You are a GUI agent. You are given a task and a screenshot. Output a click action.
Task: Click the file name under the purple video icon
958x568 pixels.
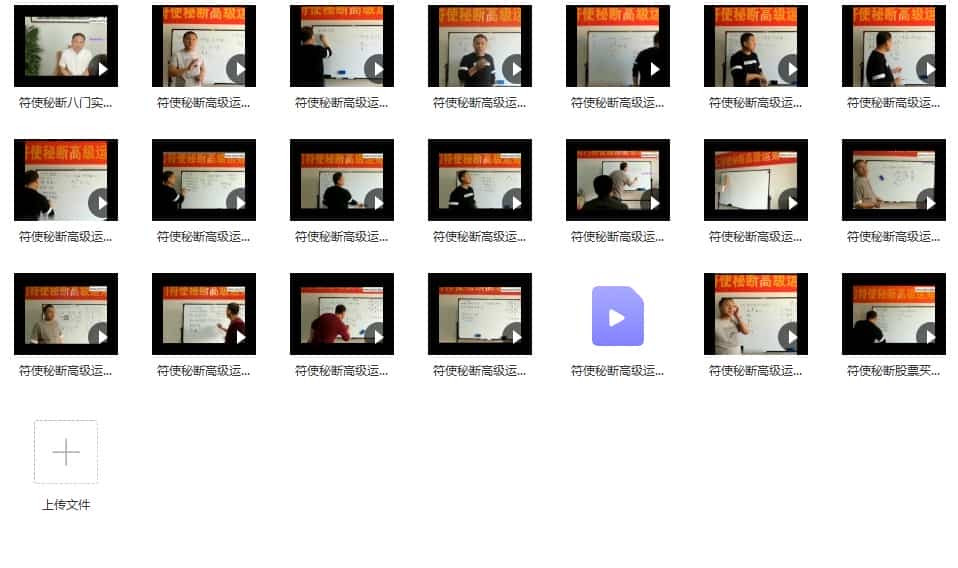point(617,370)
